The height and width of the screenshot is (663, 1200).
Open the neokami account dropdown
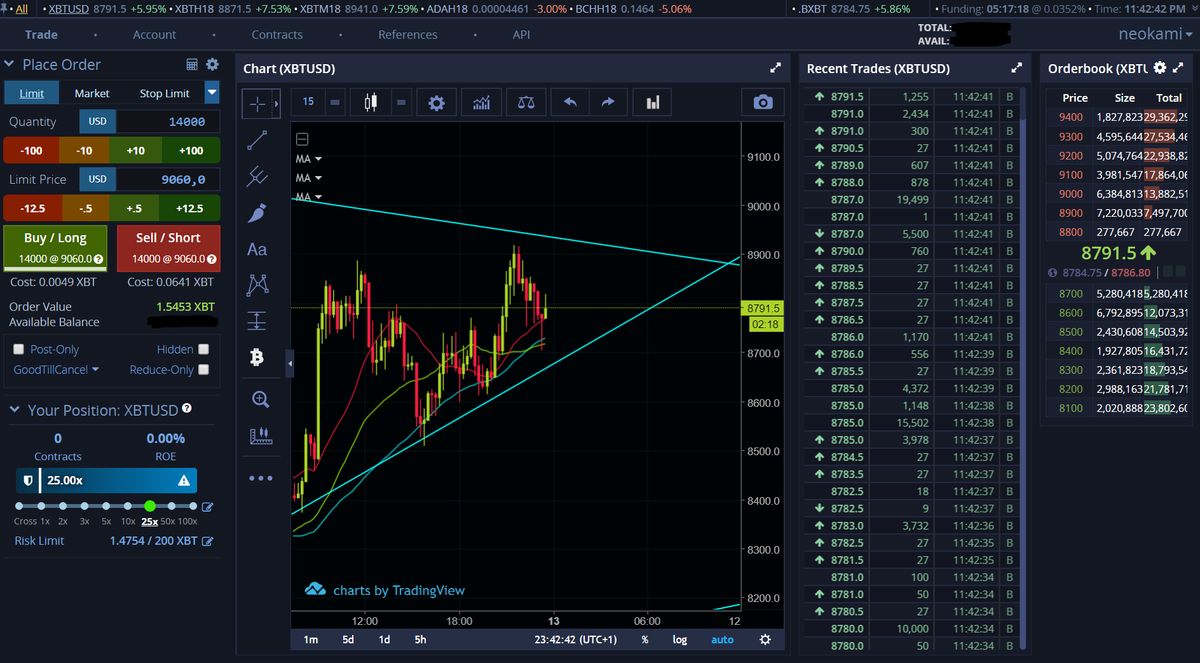(1155, 34)
